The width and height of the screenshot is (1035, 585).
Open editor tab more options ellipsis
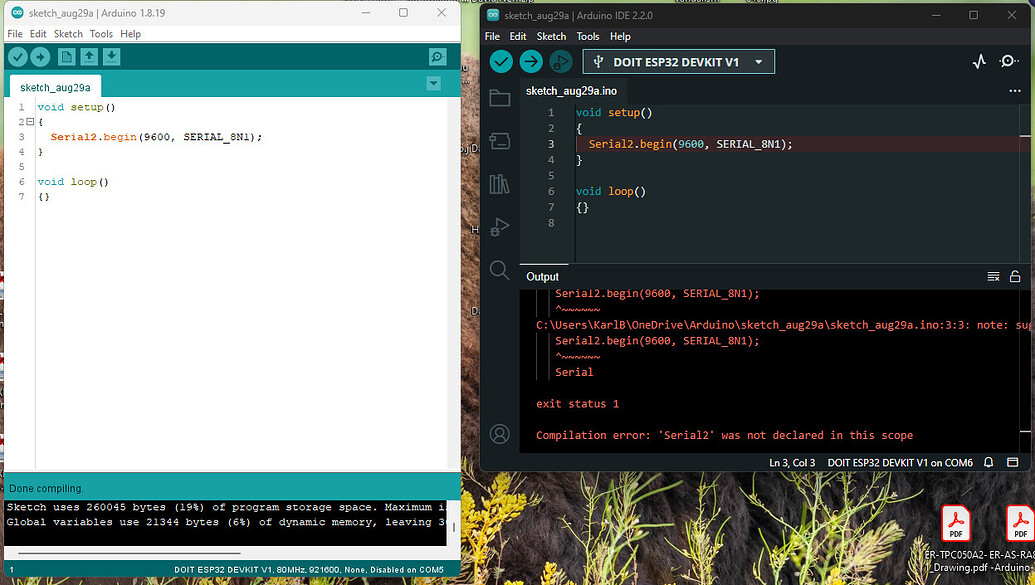(1015, 91)
